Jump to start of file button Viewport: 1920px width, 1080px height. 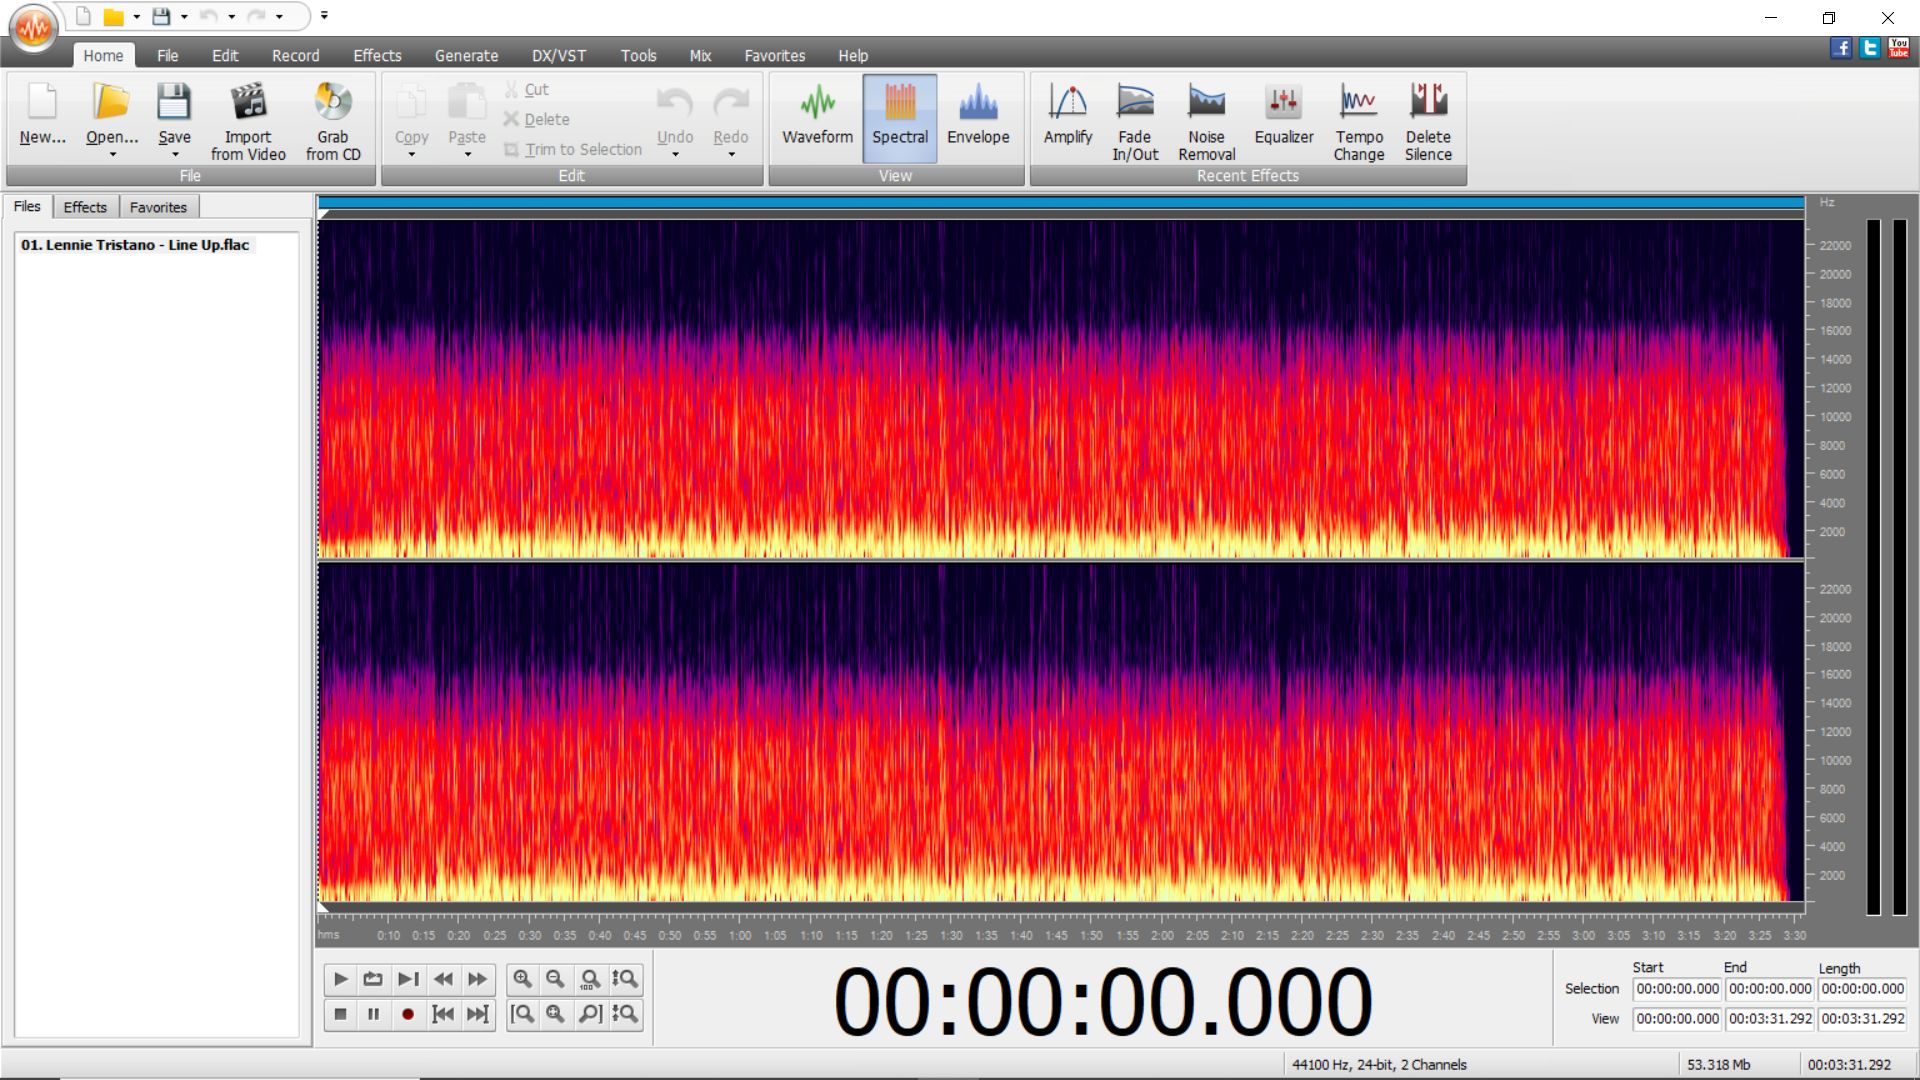pos(443,1014)
